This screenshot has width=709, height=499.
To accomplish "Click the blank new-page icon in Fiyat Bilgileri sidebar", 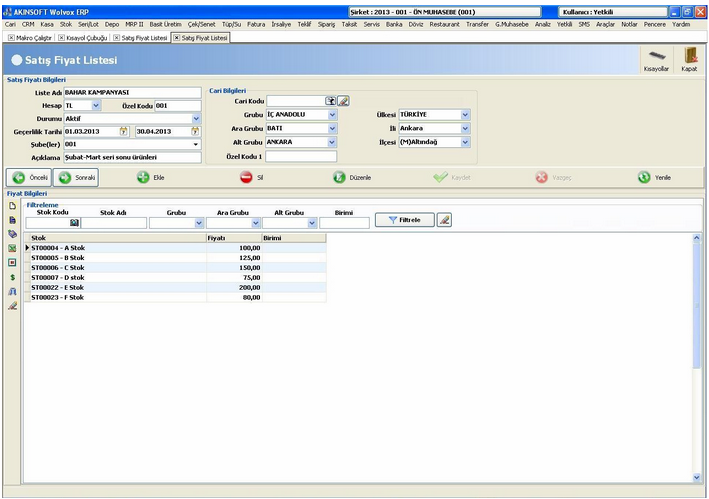I will [12, 206].
